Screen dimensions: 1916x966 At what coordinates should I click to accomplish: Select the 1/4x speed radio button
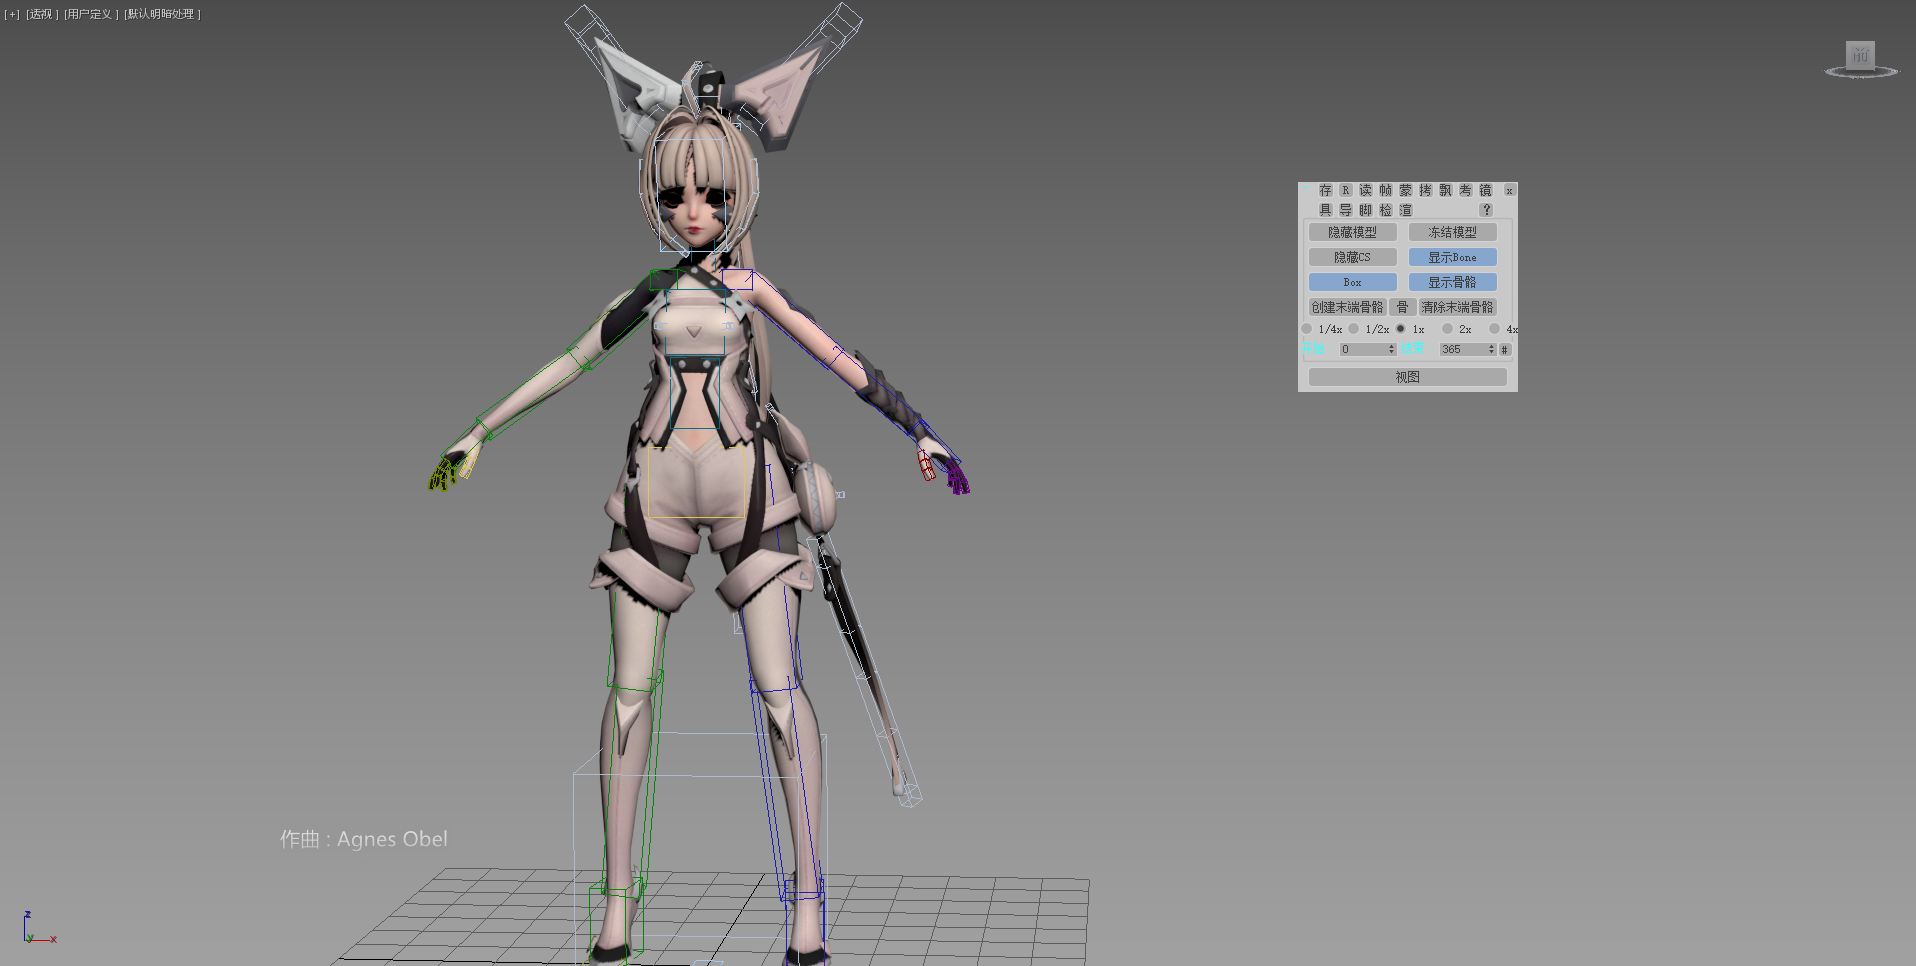click(1307, 329)
